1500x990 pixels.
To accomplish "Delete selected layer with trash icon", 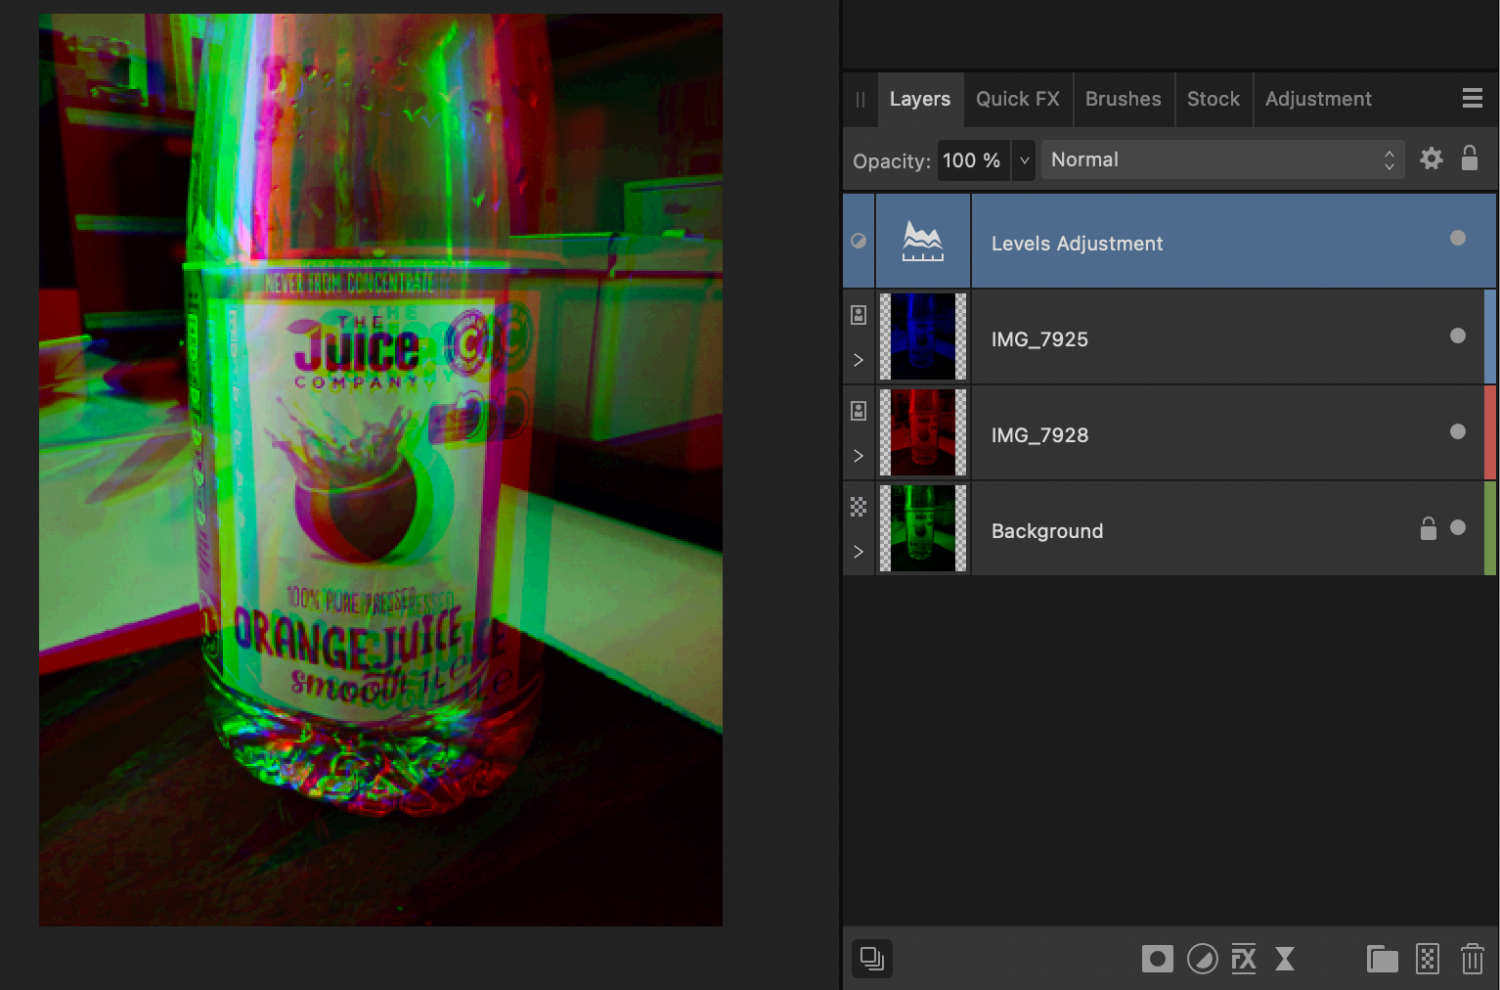I will tap(1472, 959).
